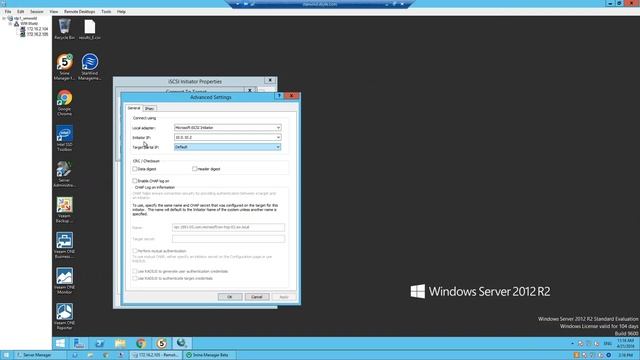Toggle the Data digest checkbox
Screen dimensions: 640x360
click(135, 169)
